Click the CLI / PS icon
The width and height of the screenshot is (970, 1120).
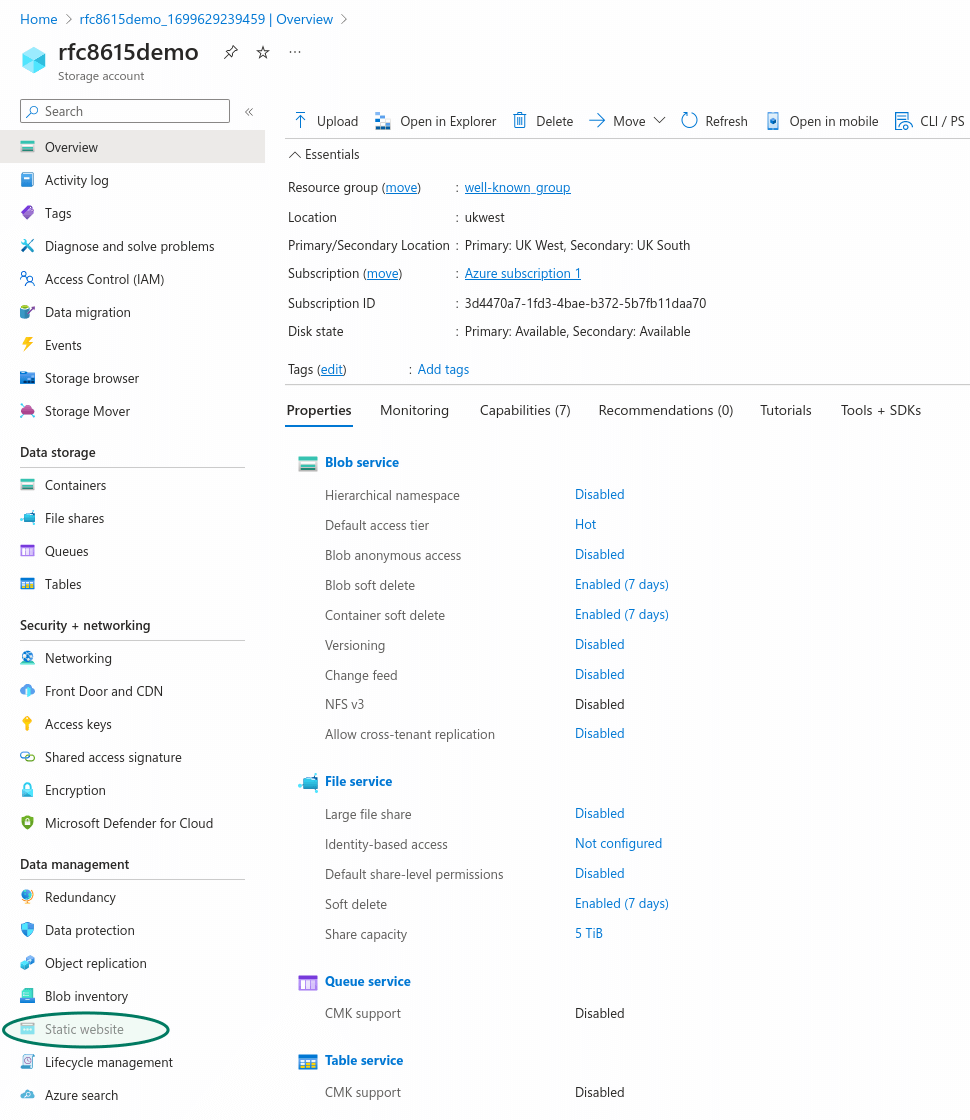[904, 121]
